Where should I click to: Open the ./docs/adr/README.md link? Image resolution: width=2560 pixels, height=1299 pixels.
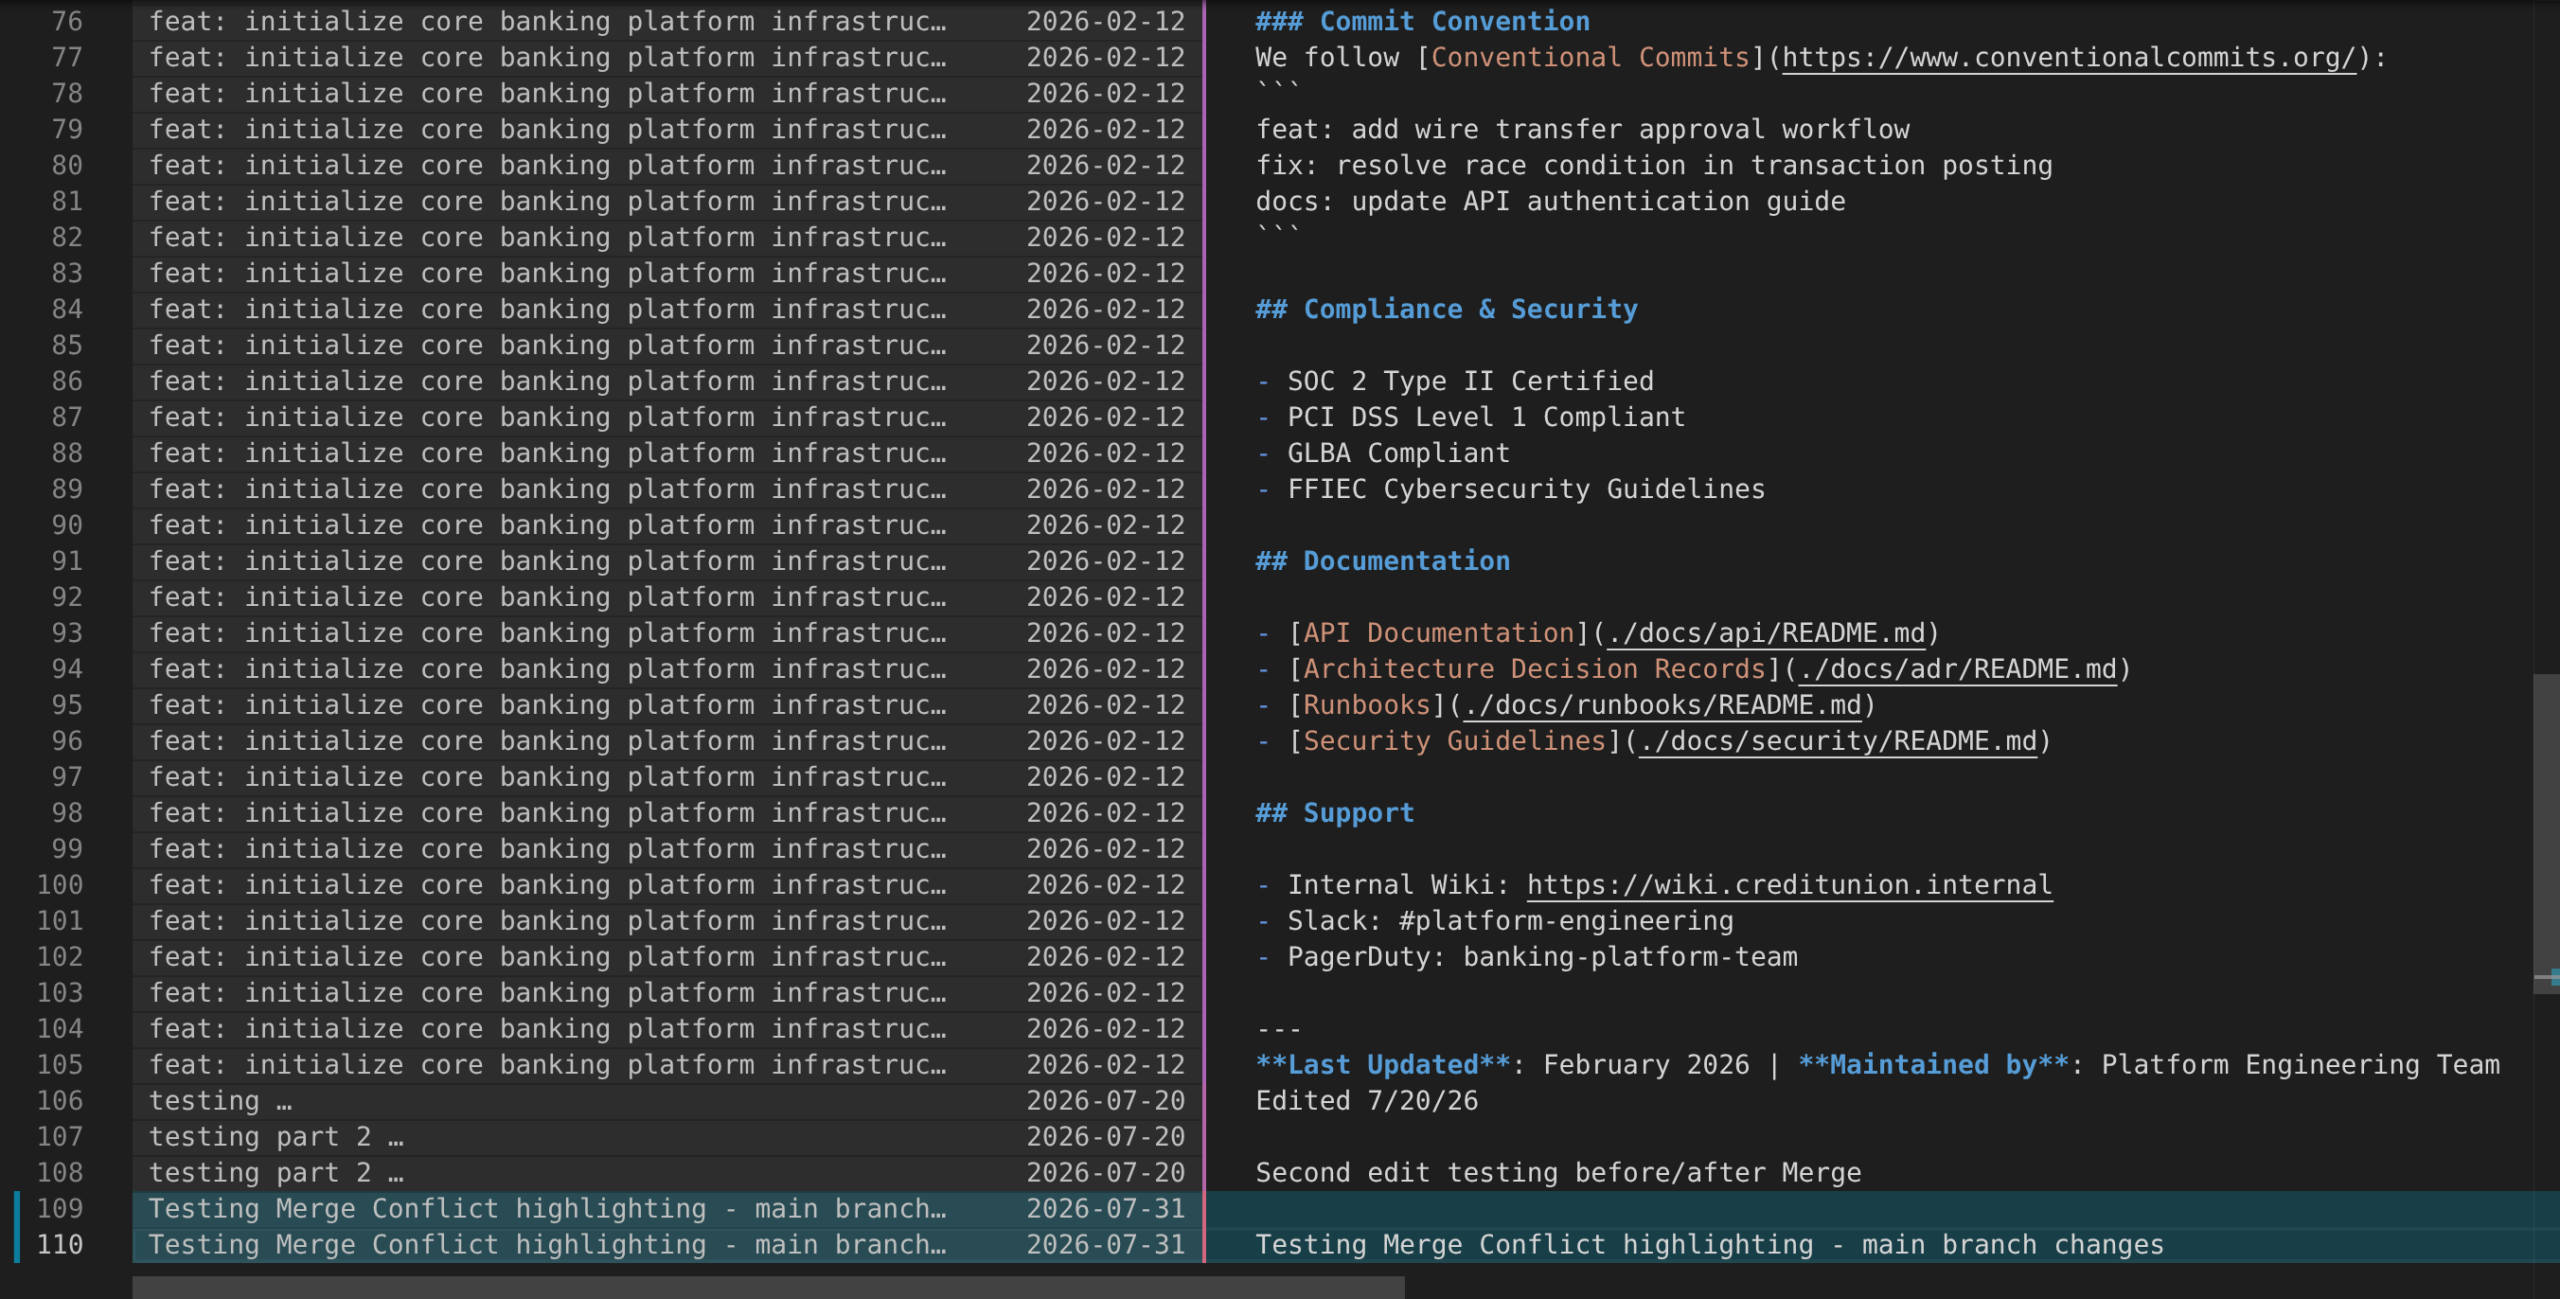point(1958,670)
